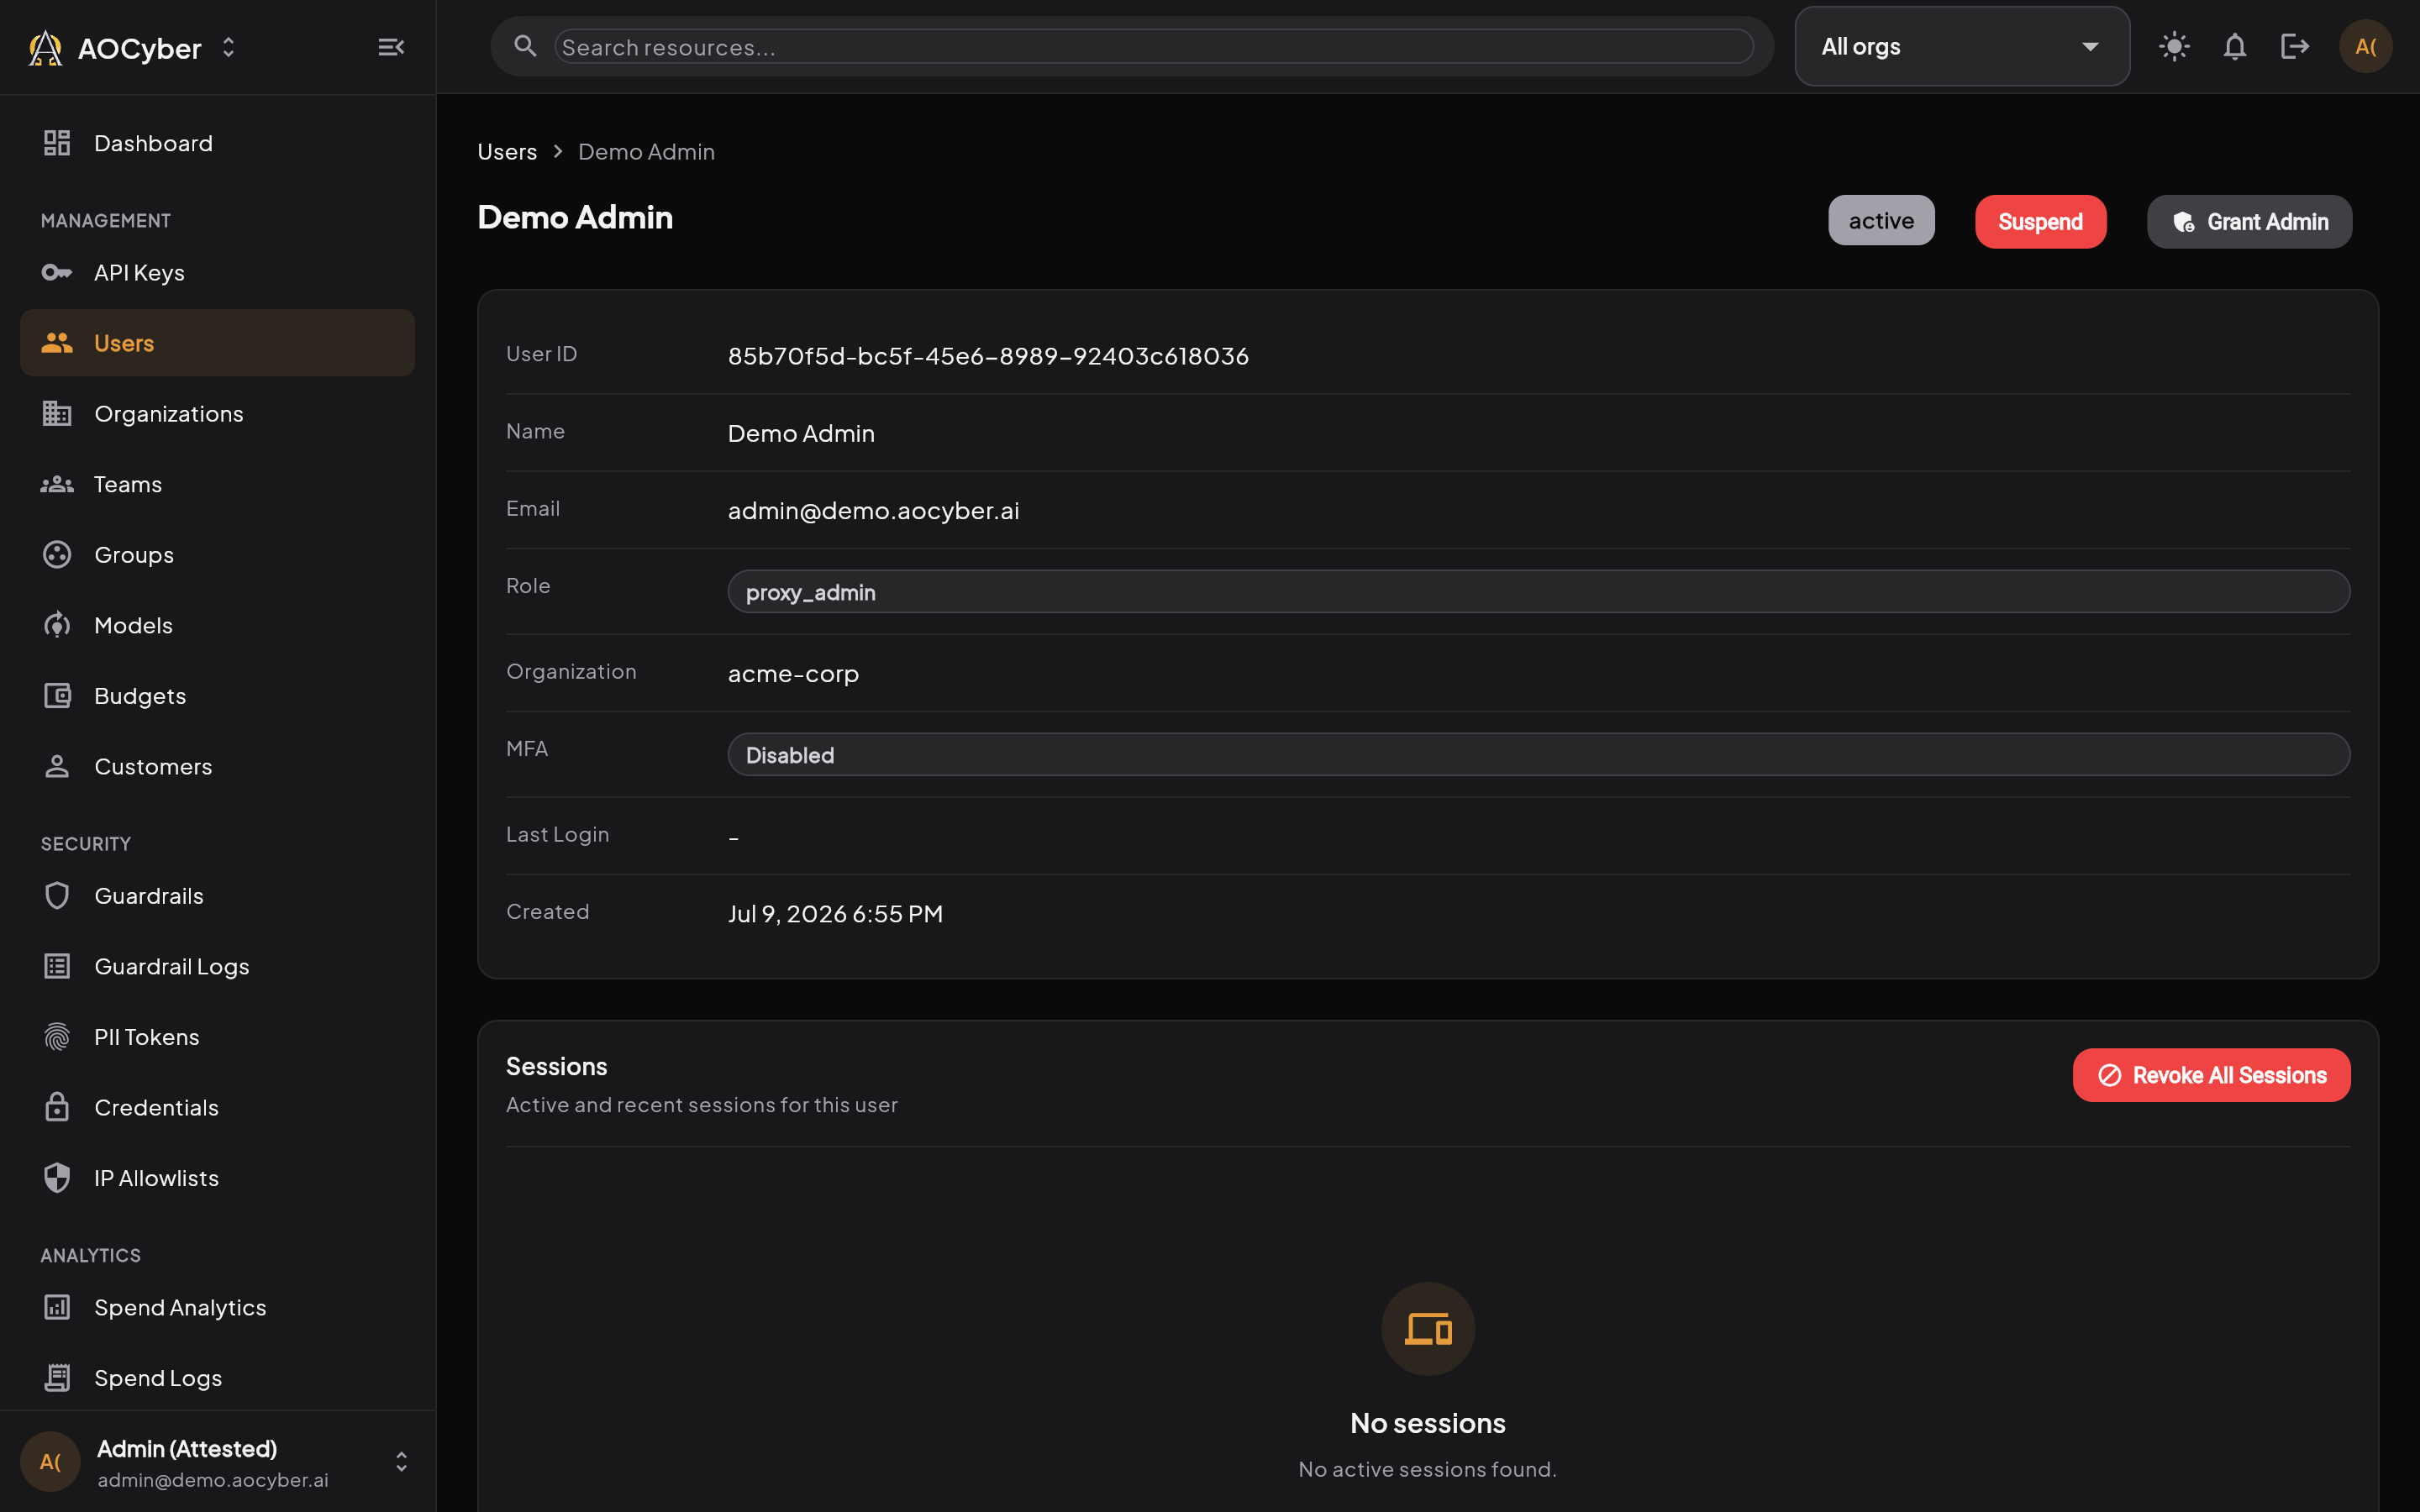Image resolution: width=2420 pixels, height=1512 pixels.
Task: Go to Customers
Action: coord(217,766)
